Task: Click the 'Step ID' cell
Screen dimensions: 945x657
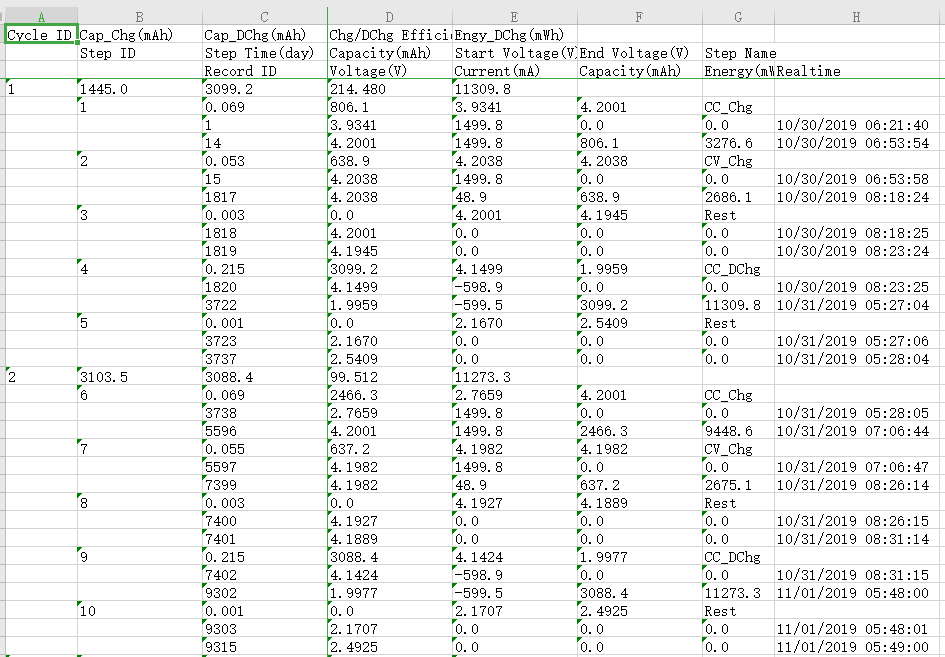Action: (140, 52)
